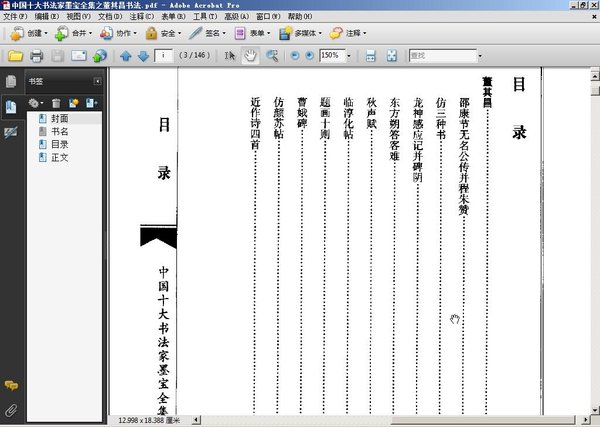Activate the Select text cursor tool
This screenshot has height=427, width=600.
(x=230, y=56)
